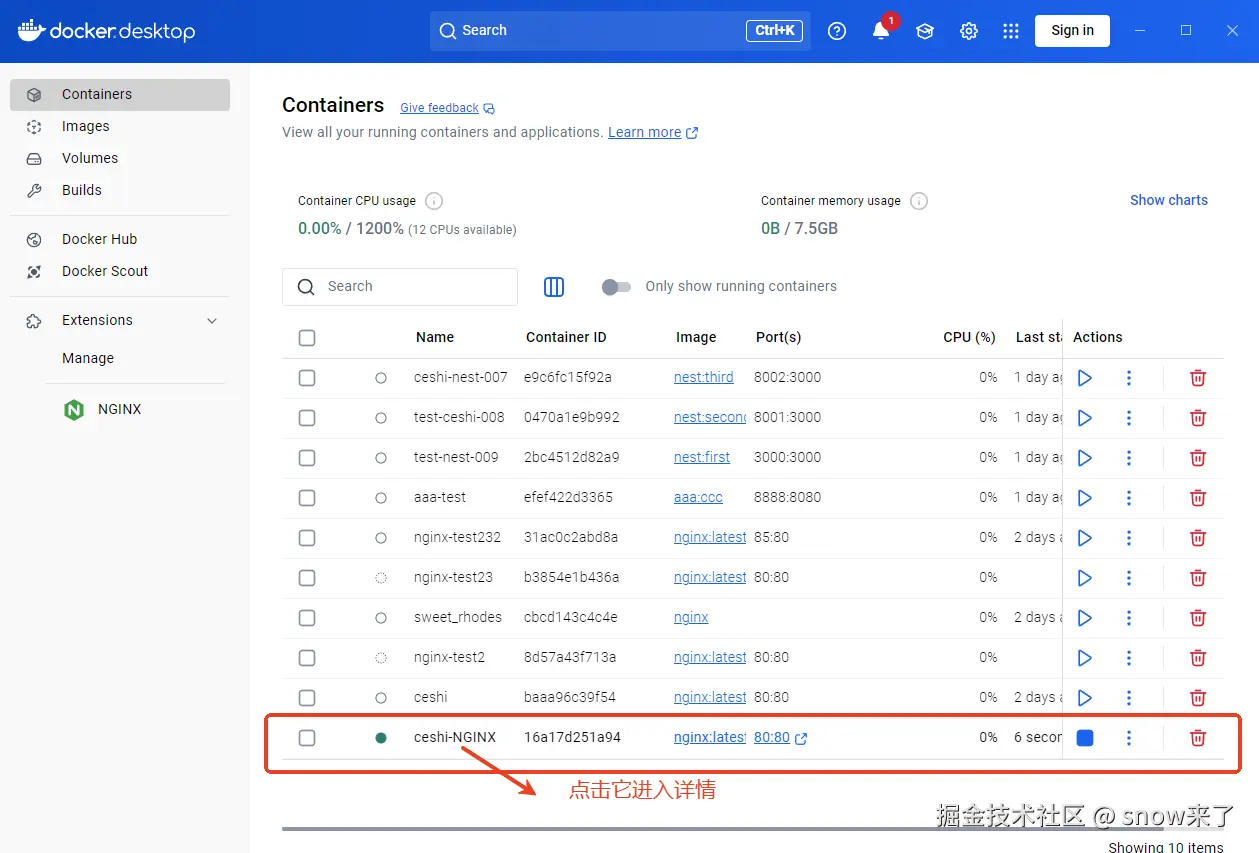Open more actions menu for ceshi-NGINX
Image resolution: width=1259 pixels, height=853 pixels.
tap(1129, 738)
